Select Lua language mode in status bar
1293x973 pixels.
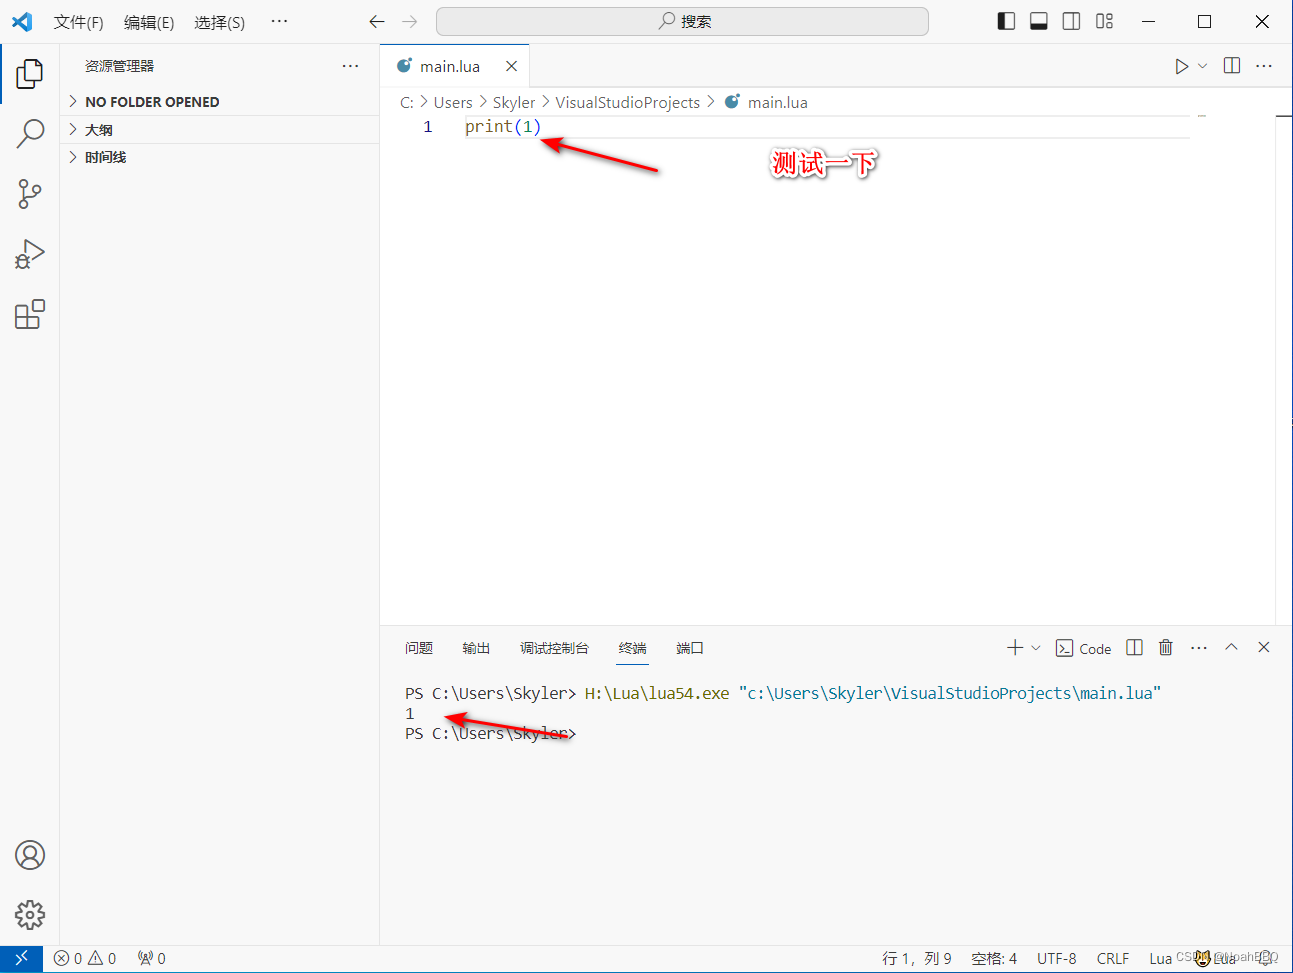(x=1160, y=958)
